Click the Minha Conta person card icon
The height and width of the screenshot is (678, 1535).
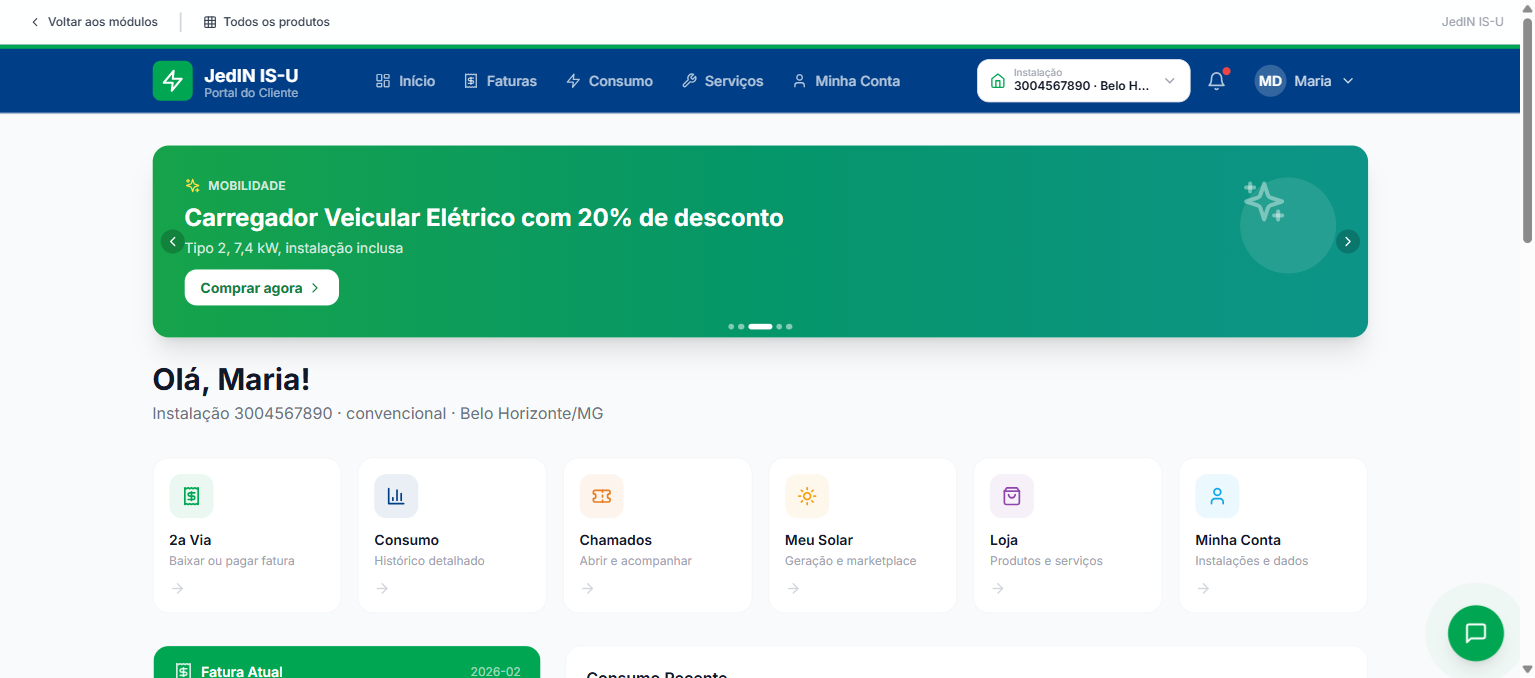(1216, 496)
